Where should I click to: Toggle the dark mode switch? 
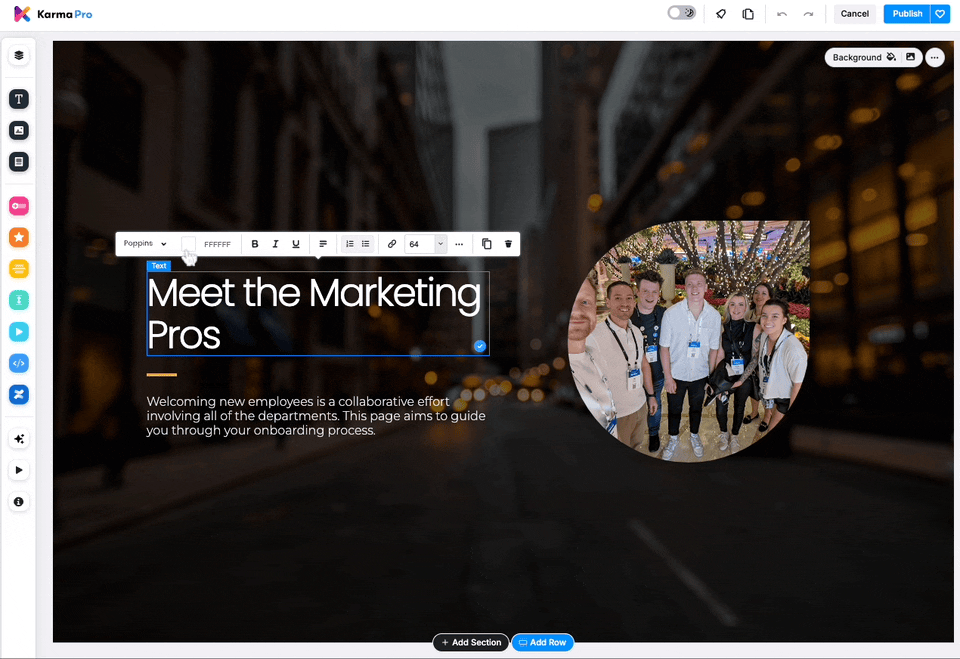tap(681, 13)
